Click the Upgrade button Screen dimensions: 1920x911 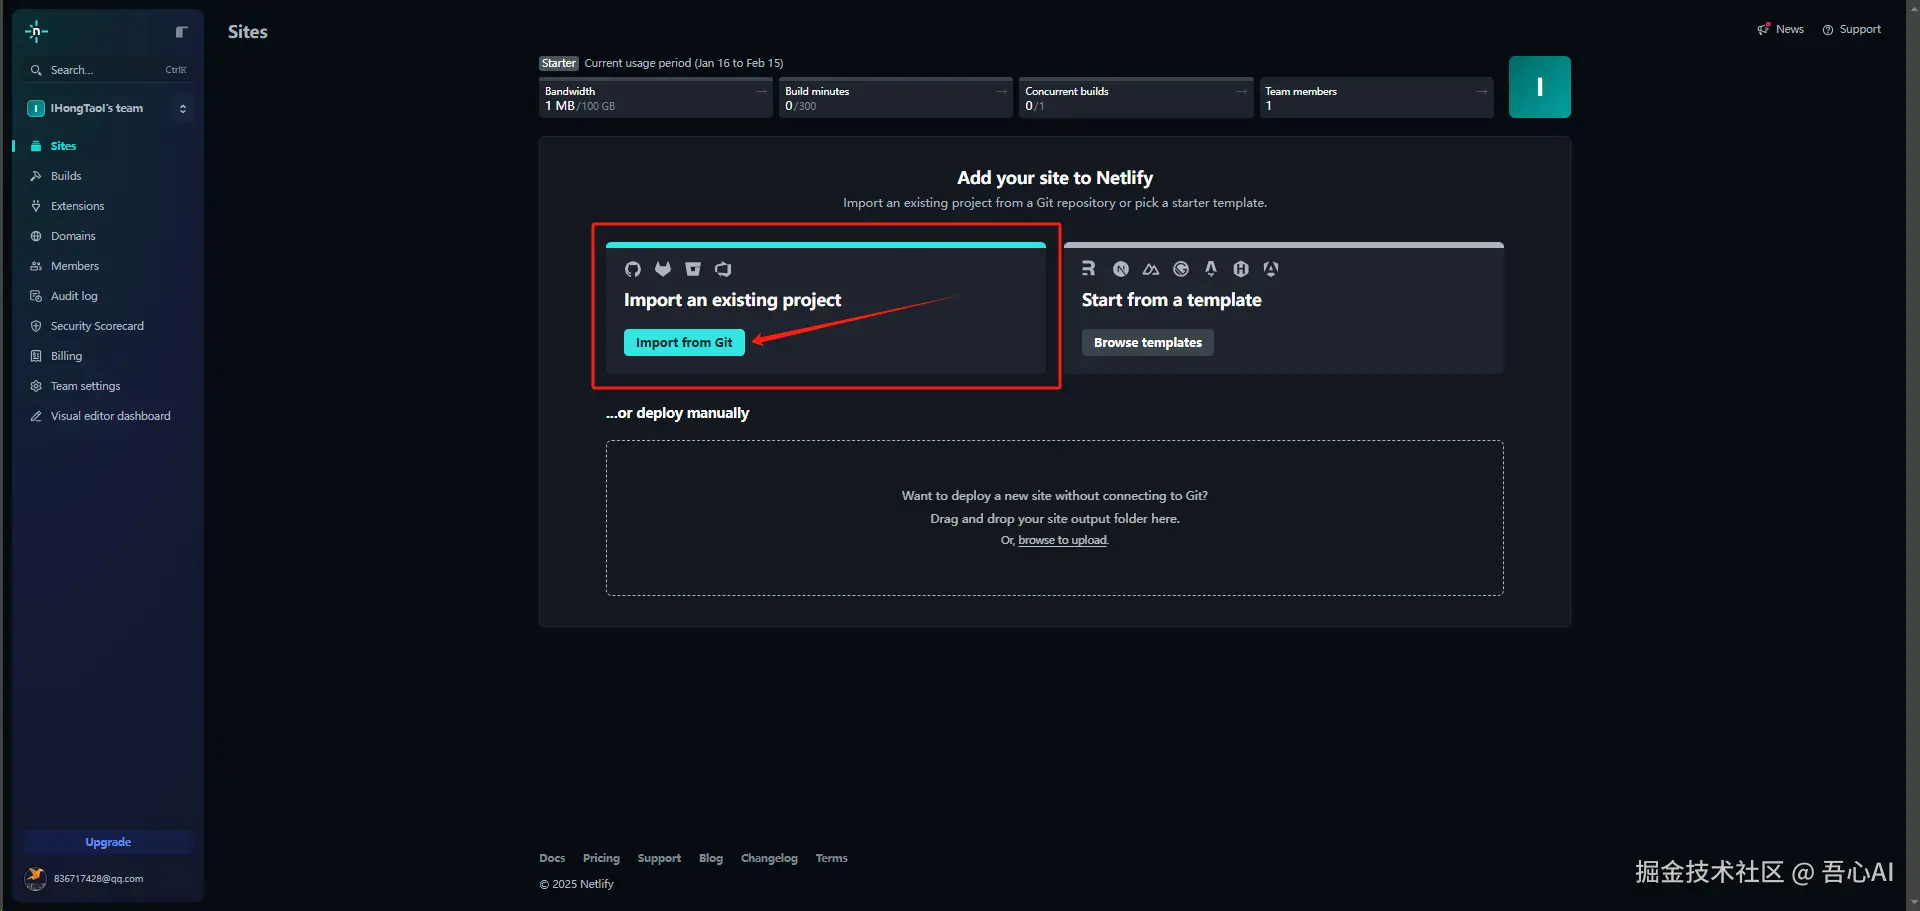(x=108, y=842)
